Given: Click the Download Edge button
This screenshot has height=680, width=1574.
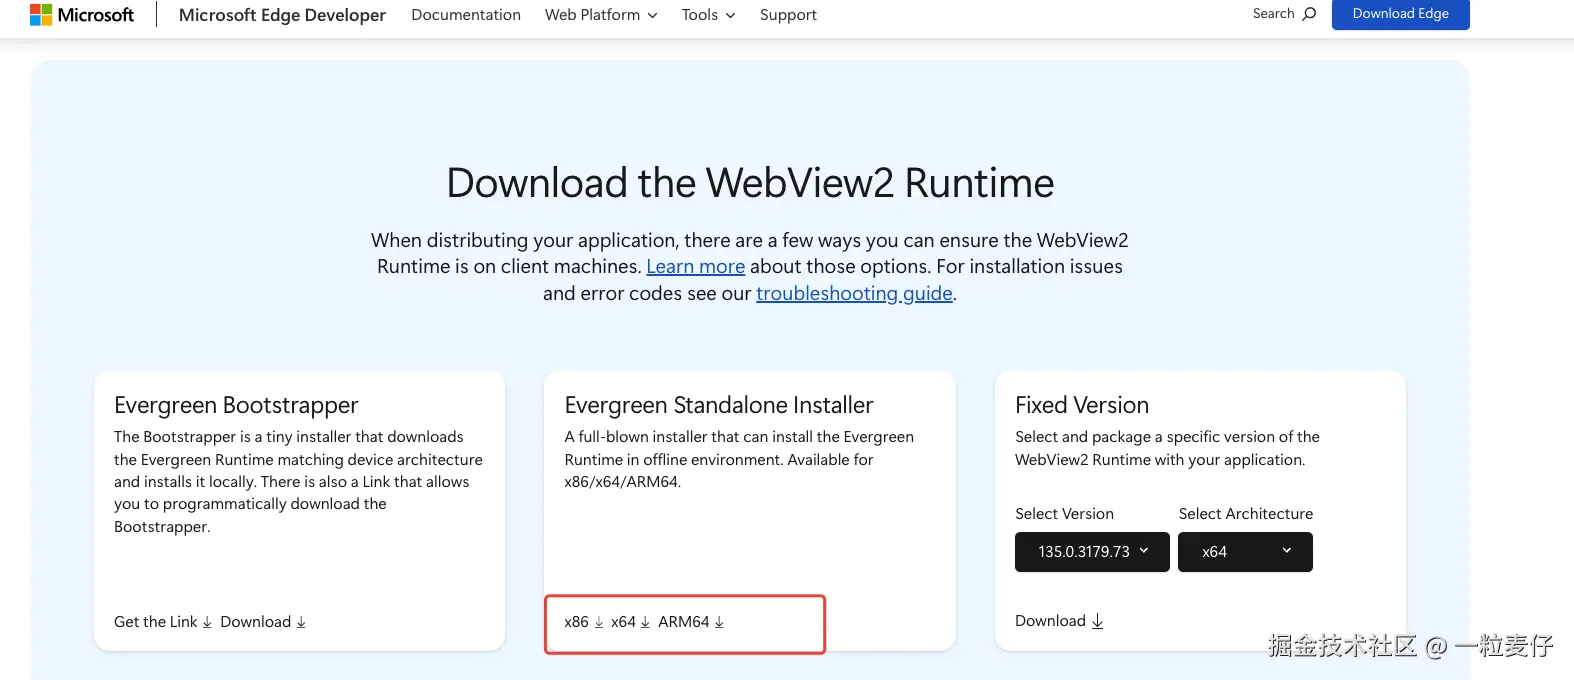Looking at the screenshot, I should 1400,14.
